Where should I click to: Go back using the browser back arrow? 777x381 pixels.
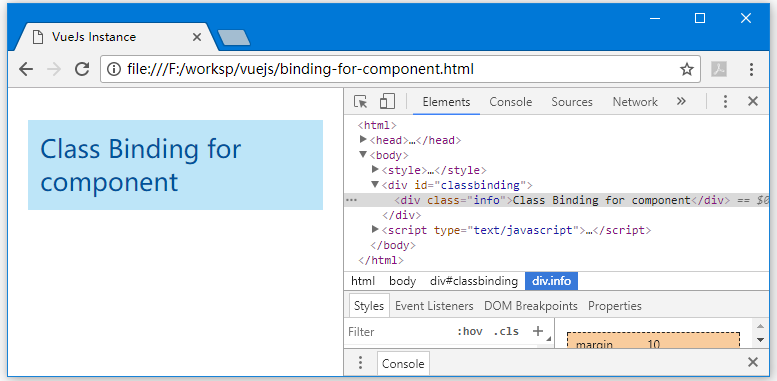point(26,69)
